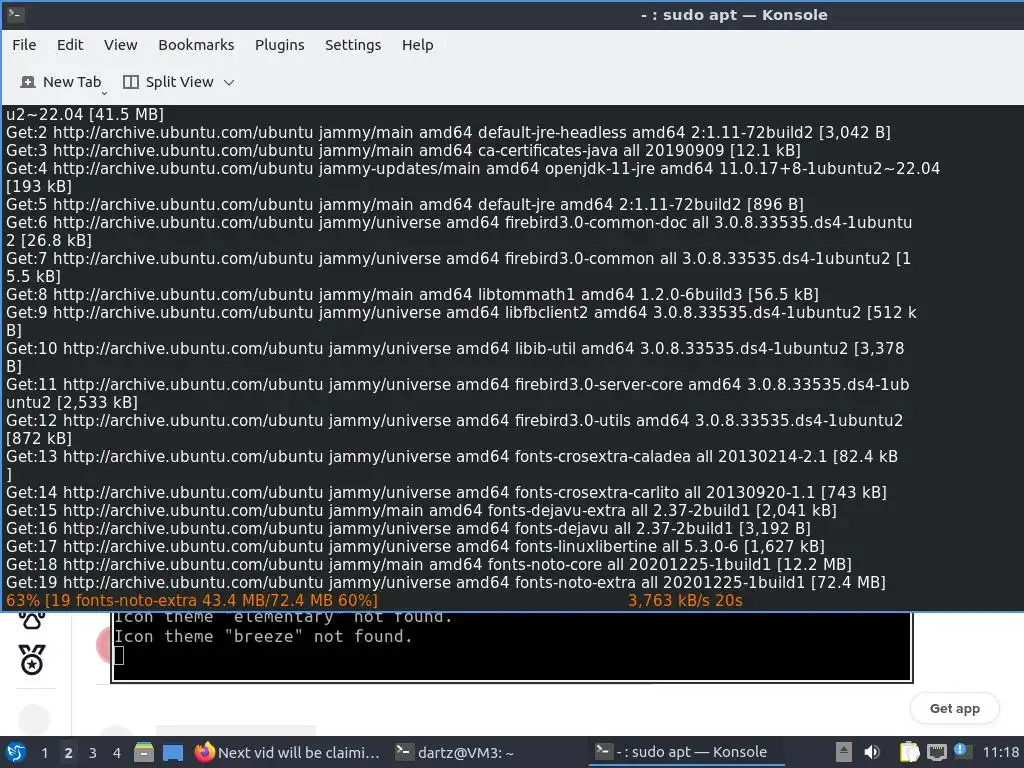Switch to the Firefox 'Next vid will be claimi...' window
Viewport: 1024px width, 768px height.
pos(287,752)
